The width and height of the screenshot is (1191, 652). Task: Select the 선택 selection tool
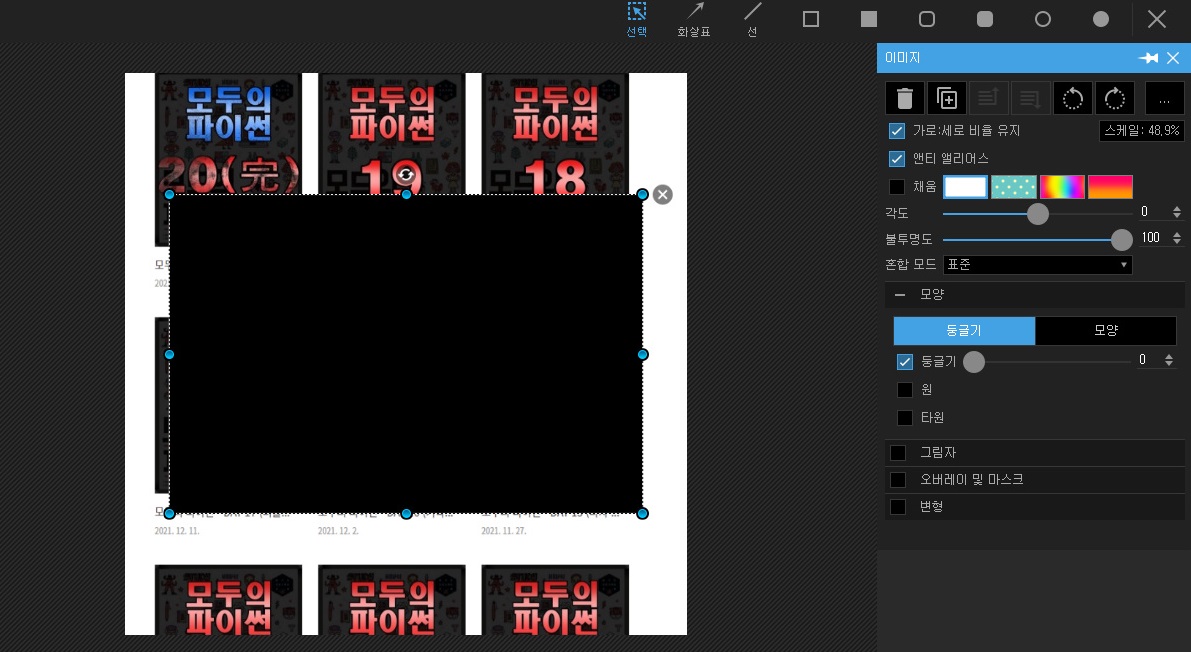coord(637,20)
